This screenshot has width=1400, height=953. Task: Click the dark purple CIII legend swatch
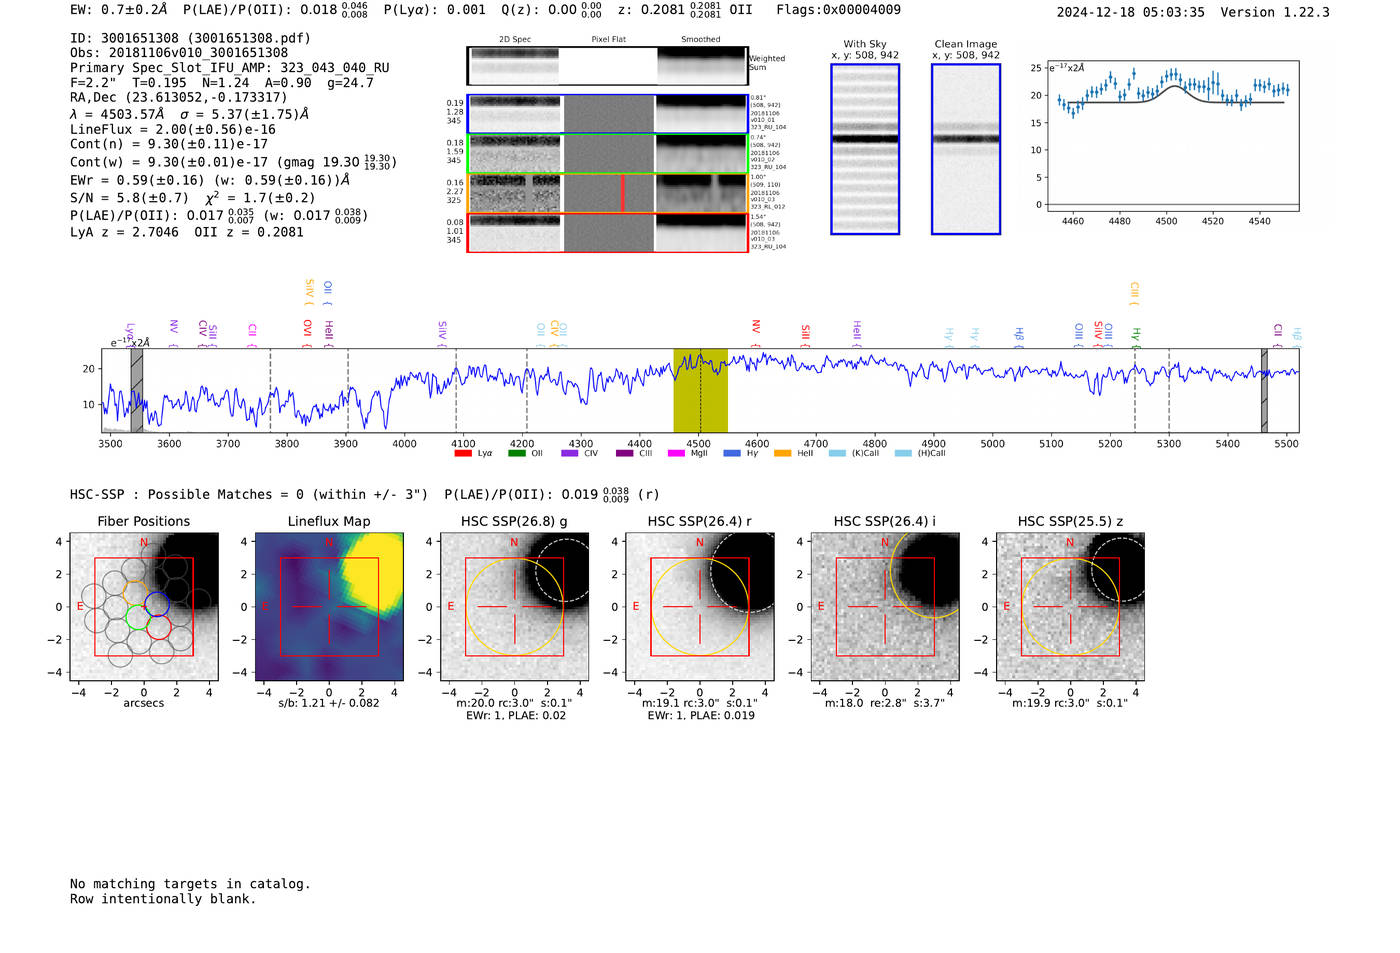click(625, 453)
